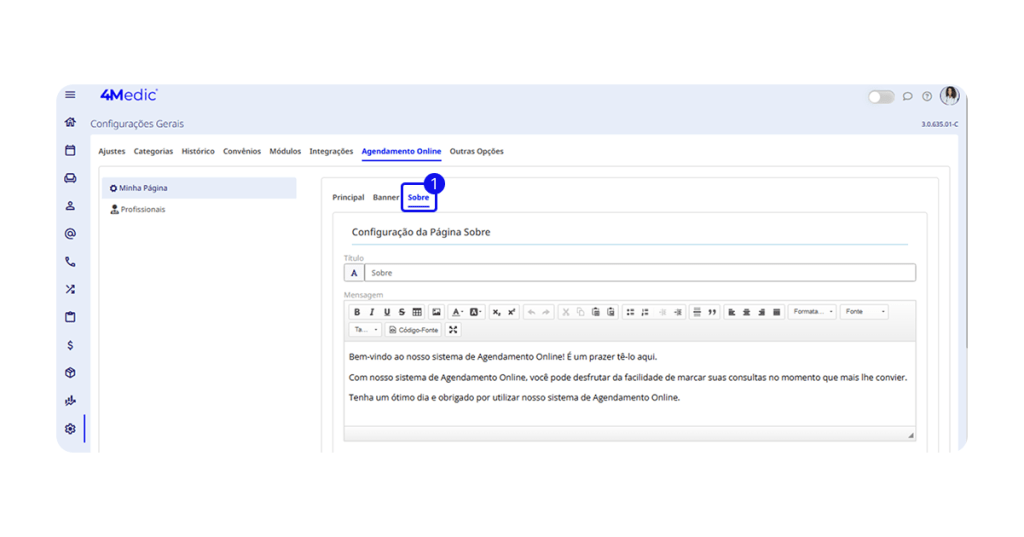This screenshot has height=537, width=1024.
Task: Toggle the switch in the top bar
Action: coord(881,97)
